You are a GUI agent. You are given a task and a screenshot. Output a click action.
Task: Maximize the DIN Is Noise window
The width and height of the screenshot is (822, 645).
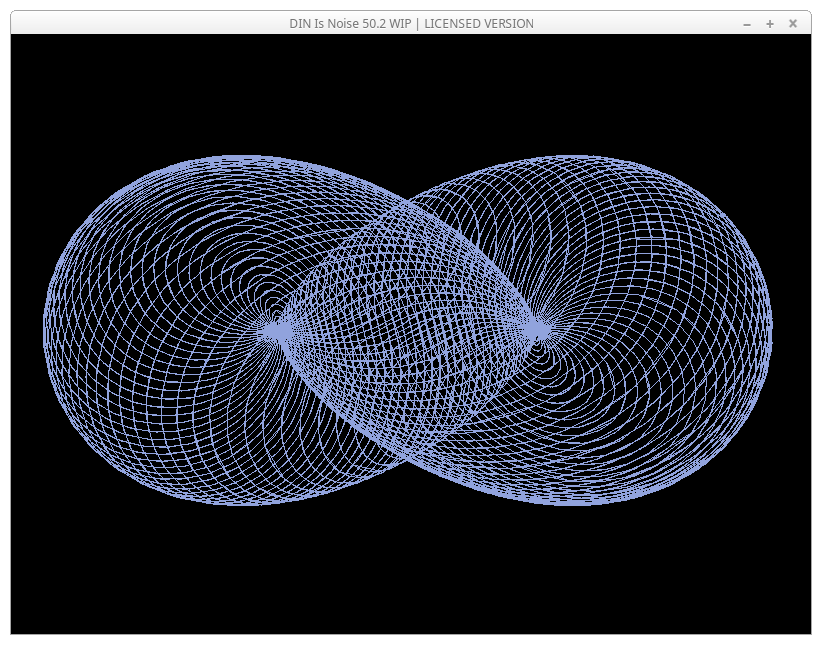(770, 24)
